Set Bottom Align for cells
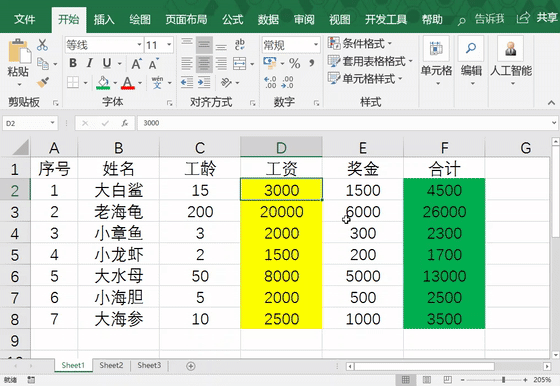This screenshot has height=386, width=560. tap(221, 45)
